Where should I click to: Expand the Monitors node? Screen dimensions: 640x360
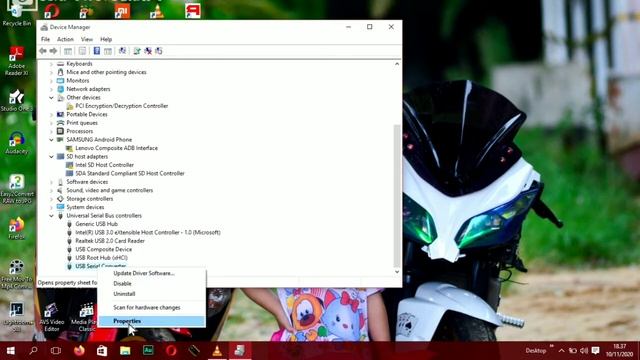51,80
